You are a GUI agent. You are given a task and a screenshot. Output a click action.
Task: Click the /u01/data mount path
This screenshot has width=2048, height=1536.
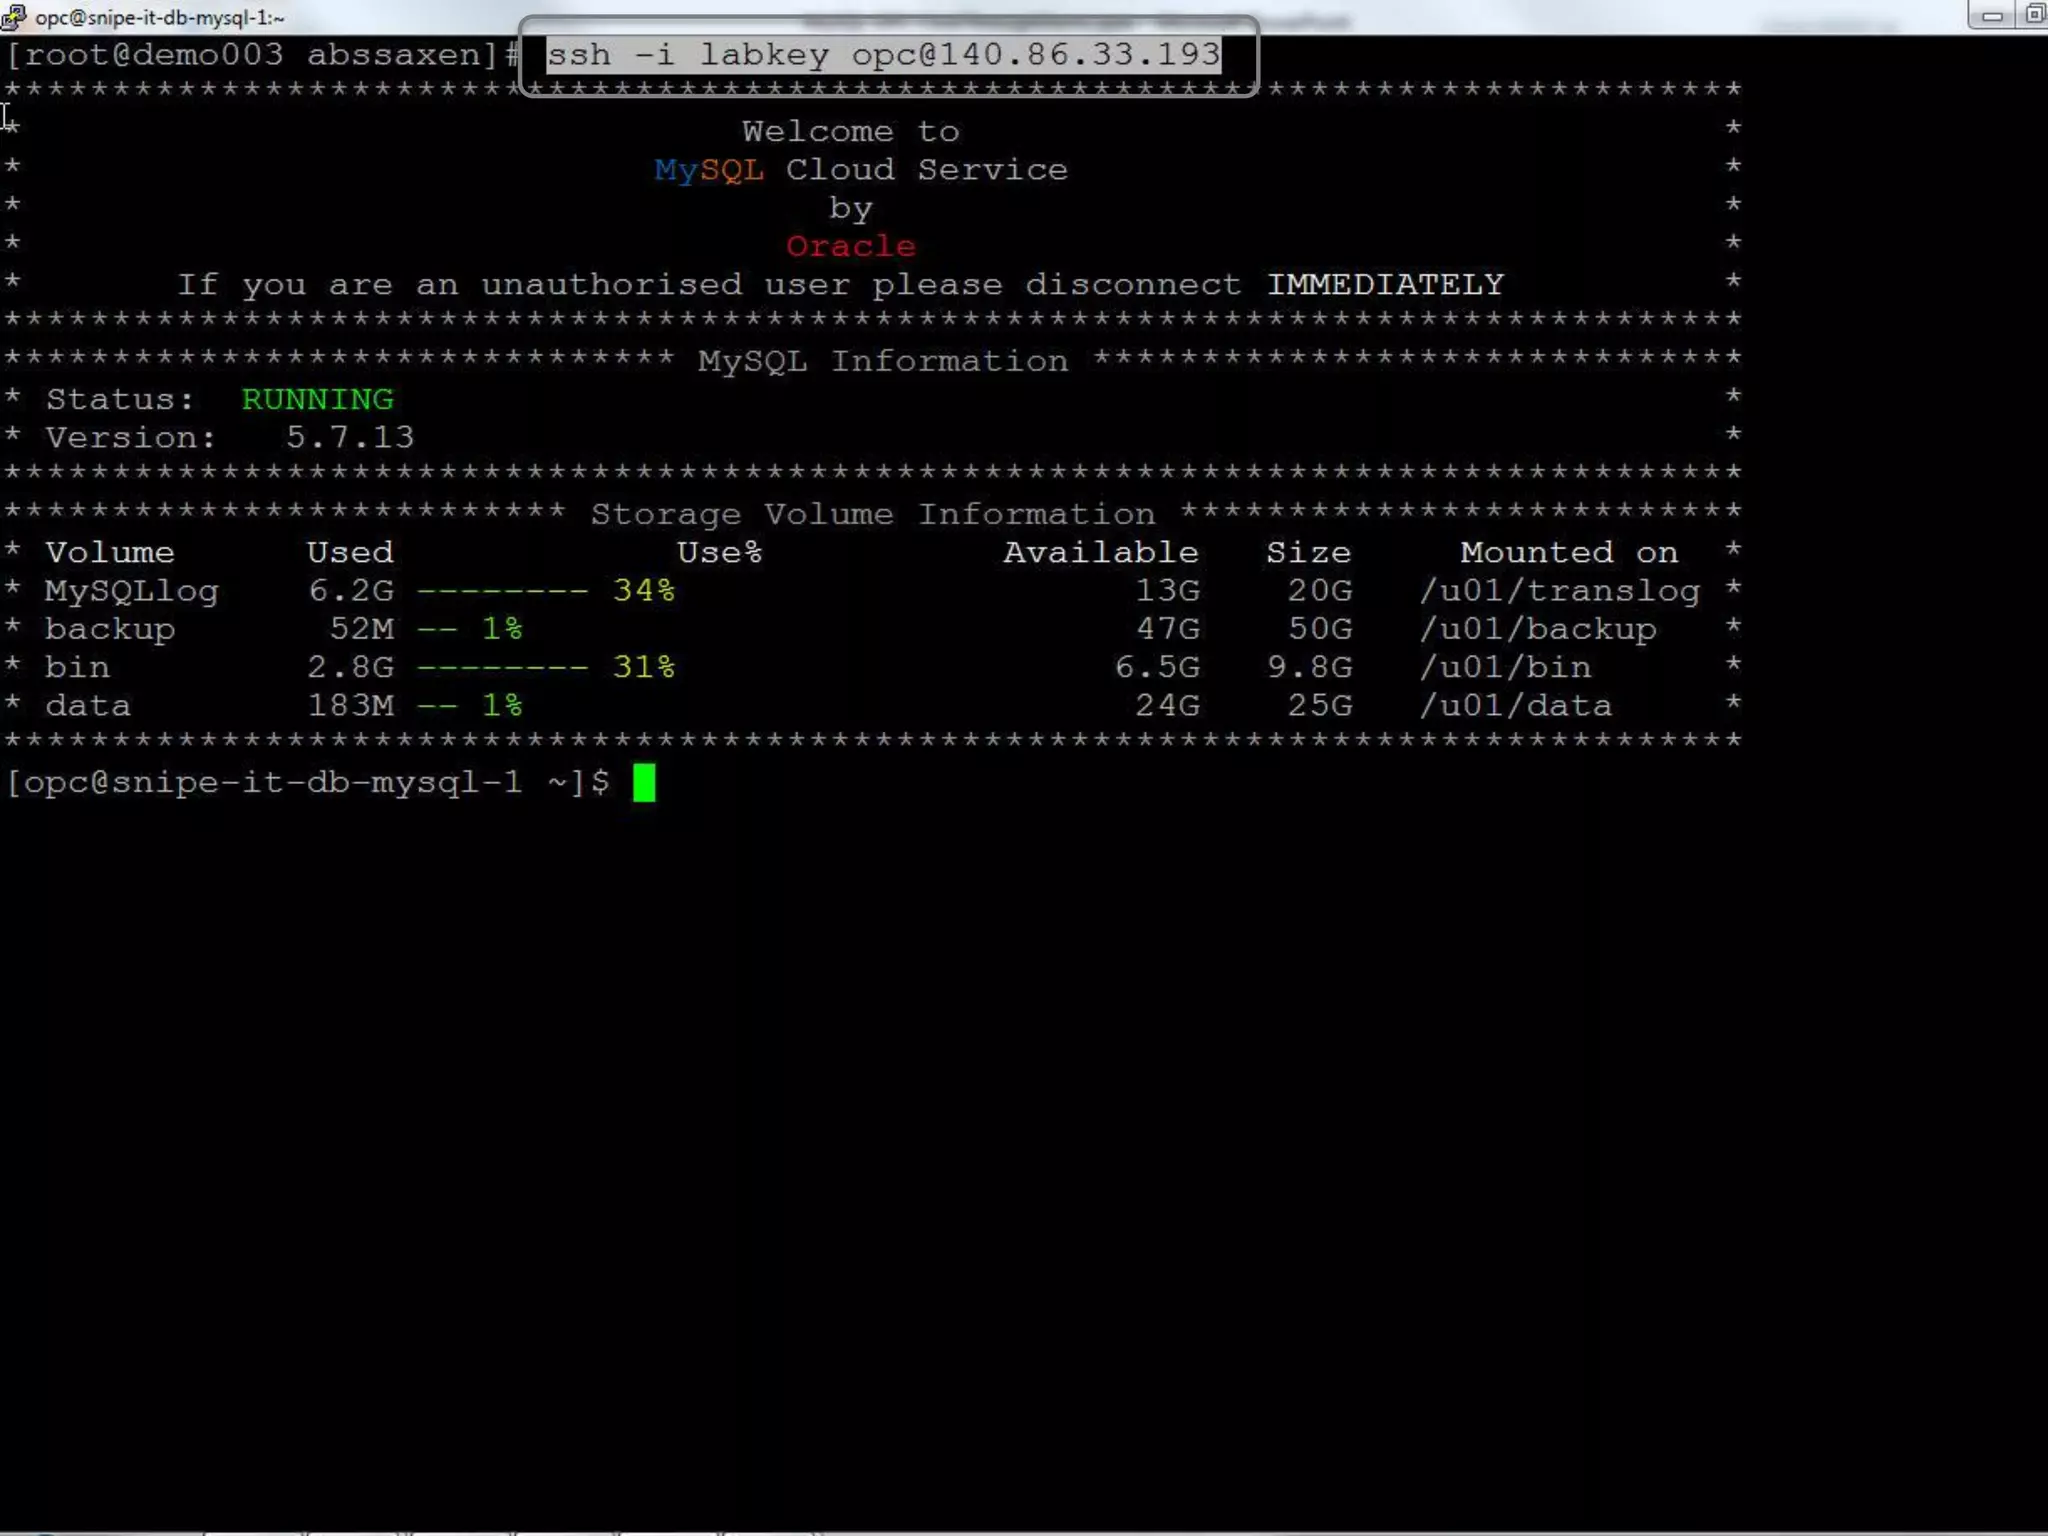pos(1516,706)
